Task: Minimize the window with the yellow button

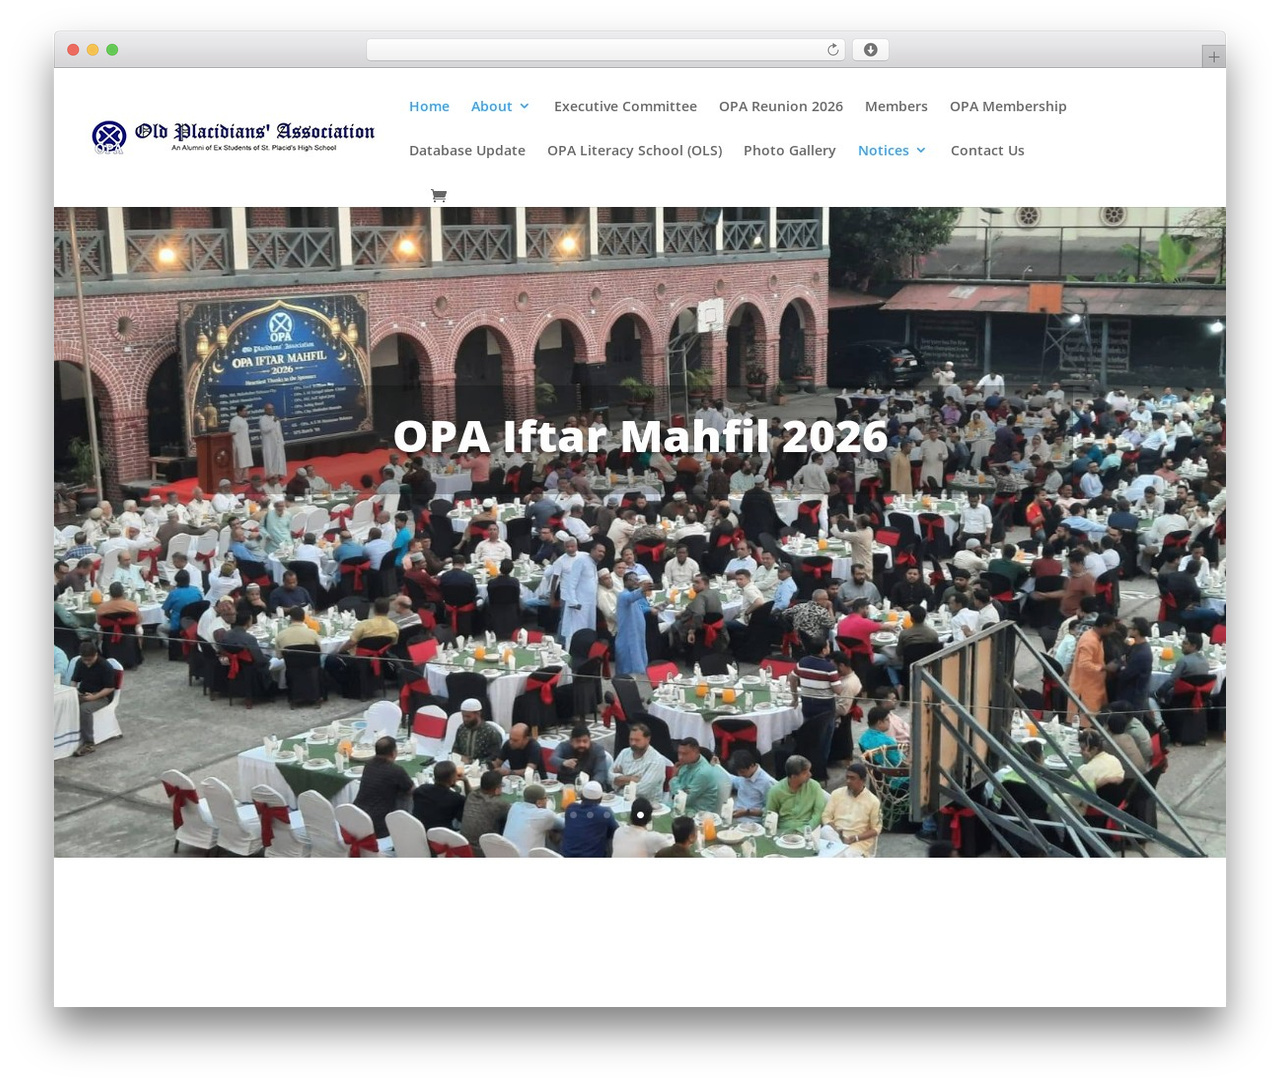Action: (x=92, y=50)
